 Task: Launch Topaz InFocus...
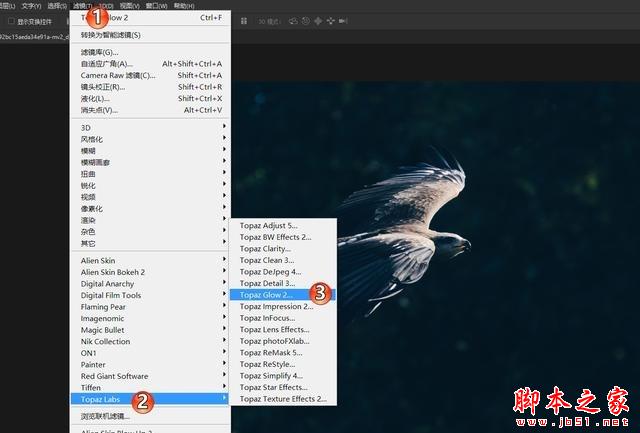(283, 318)
